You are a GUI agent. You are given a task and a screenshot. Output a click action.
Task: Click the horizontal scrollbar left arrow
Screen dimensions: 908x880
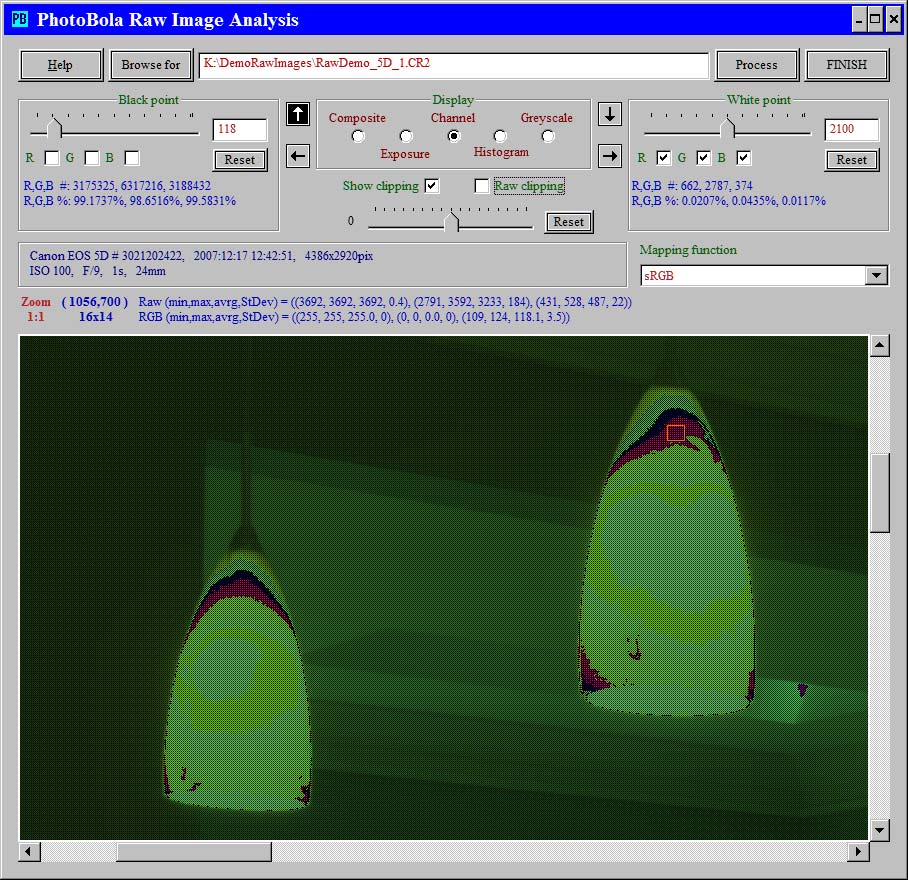30,851
